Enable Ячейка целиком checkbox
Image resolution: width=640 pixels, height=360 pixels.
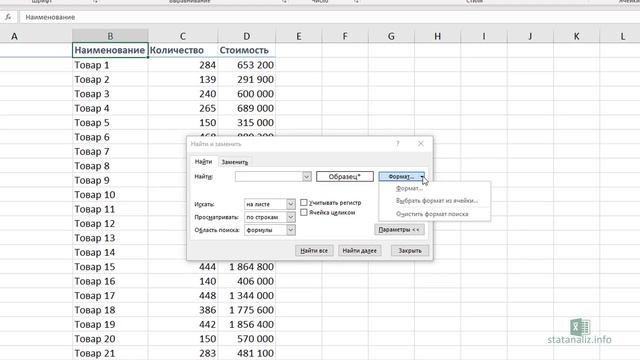tap(304, 212)
